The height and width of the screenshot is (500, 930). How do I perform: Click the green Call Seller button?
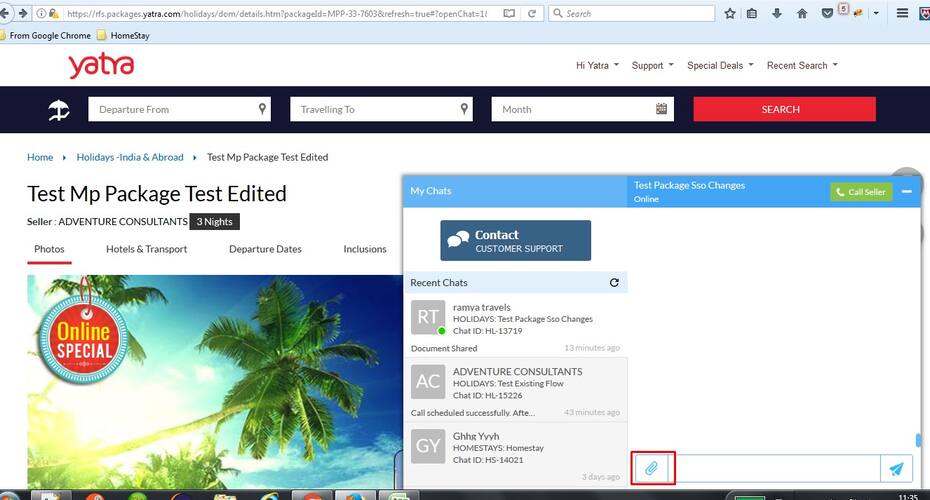861,192
